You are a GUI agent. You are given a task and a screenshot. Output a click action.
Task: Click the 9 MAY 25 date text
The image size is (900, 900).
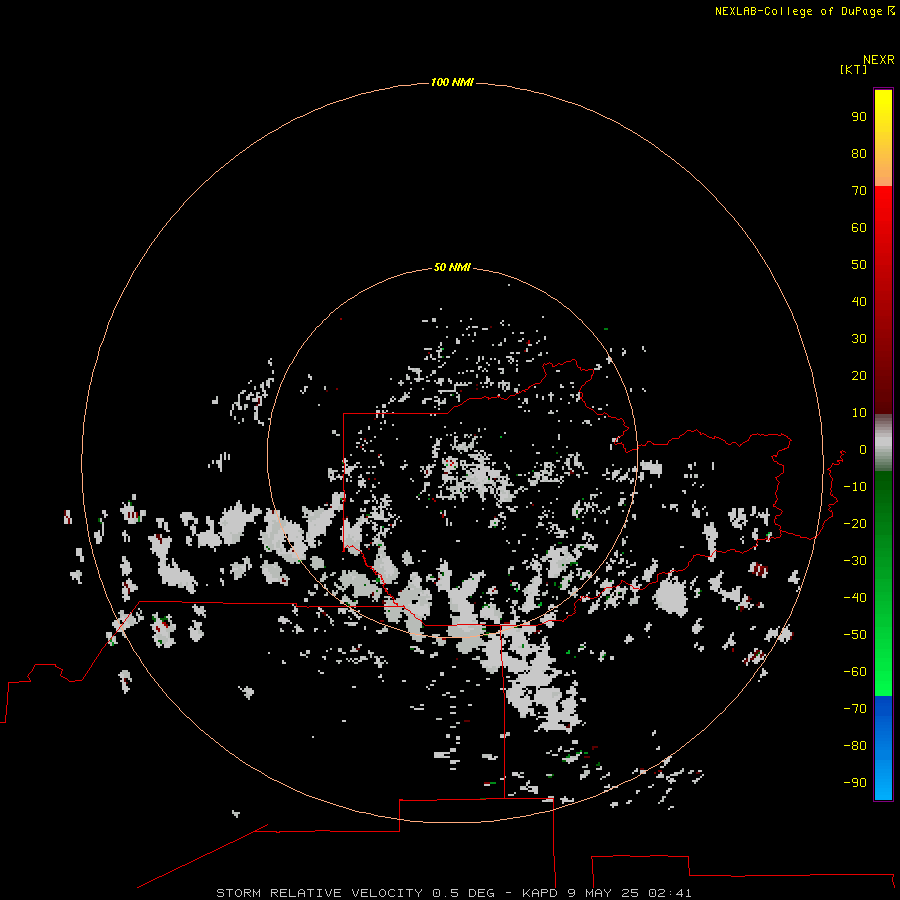click(x=603, y=893)
